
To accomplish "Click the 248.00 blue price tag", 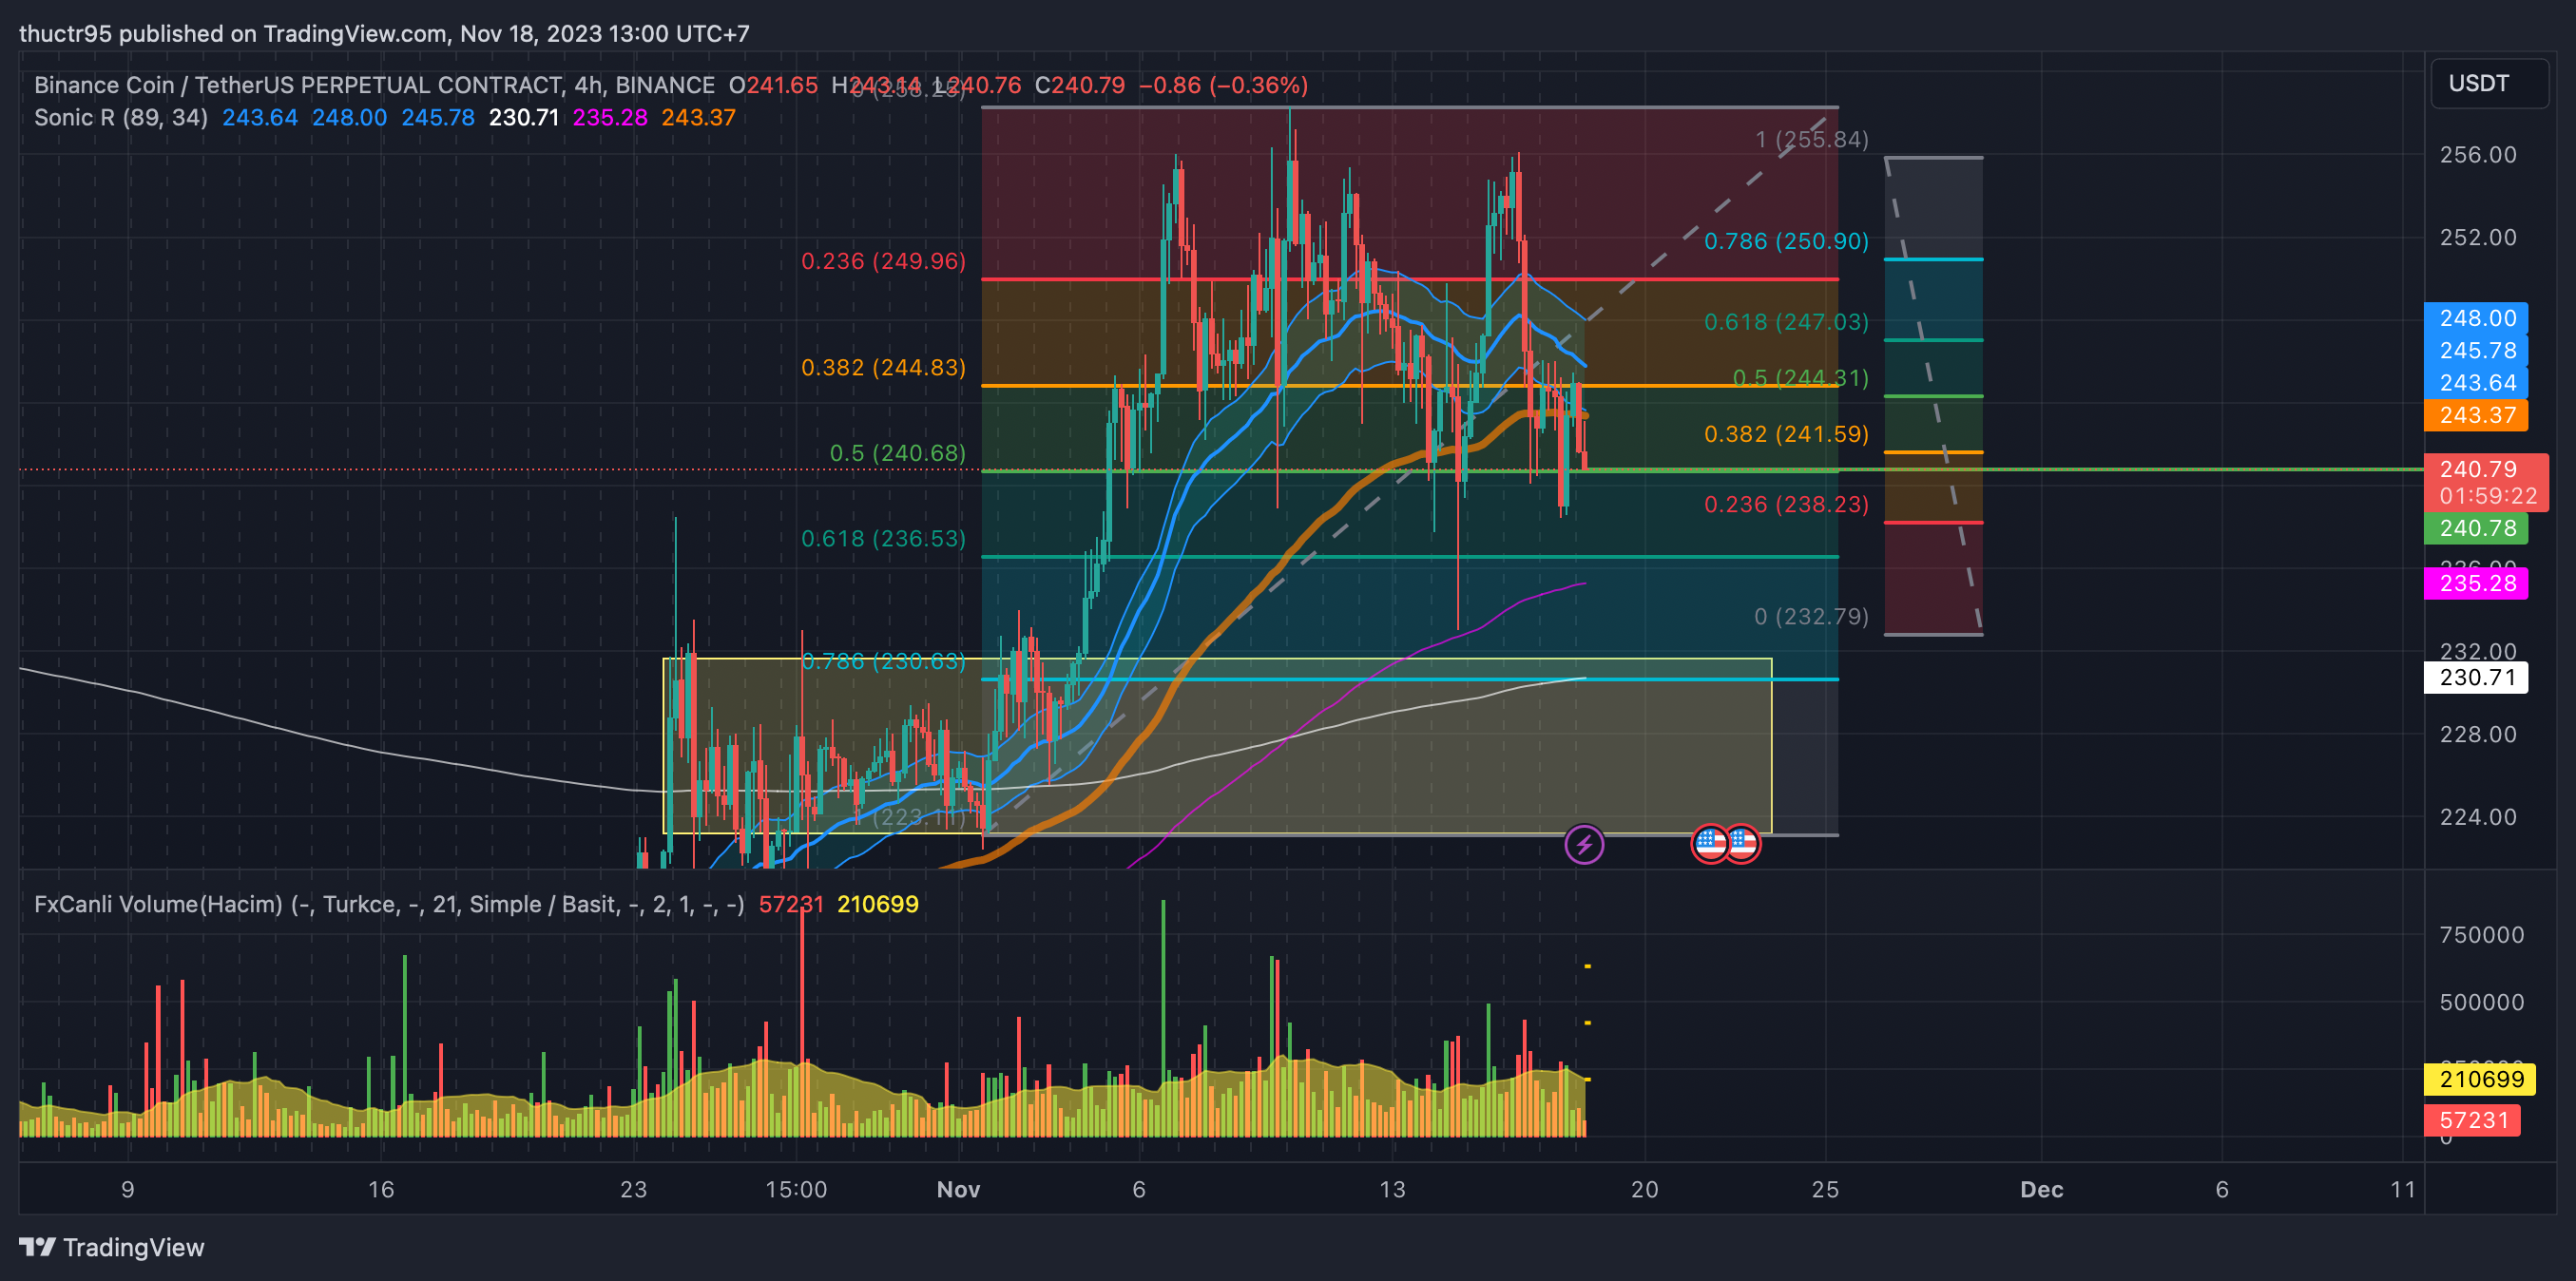I will coord(2476,318).
